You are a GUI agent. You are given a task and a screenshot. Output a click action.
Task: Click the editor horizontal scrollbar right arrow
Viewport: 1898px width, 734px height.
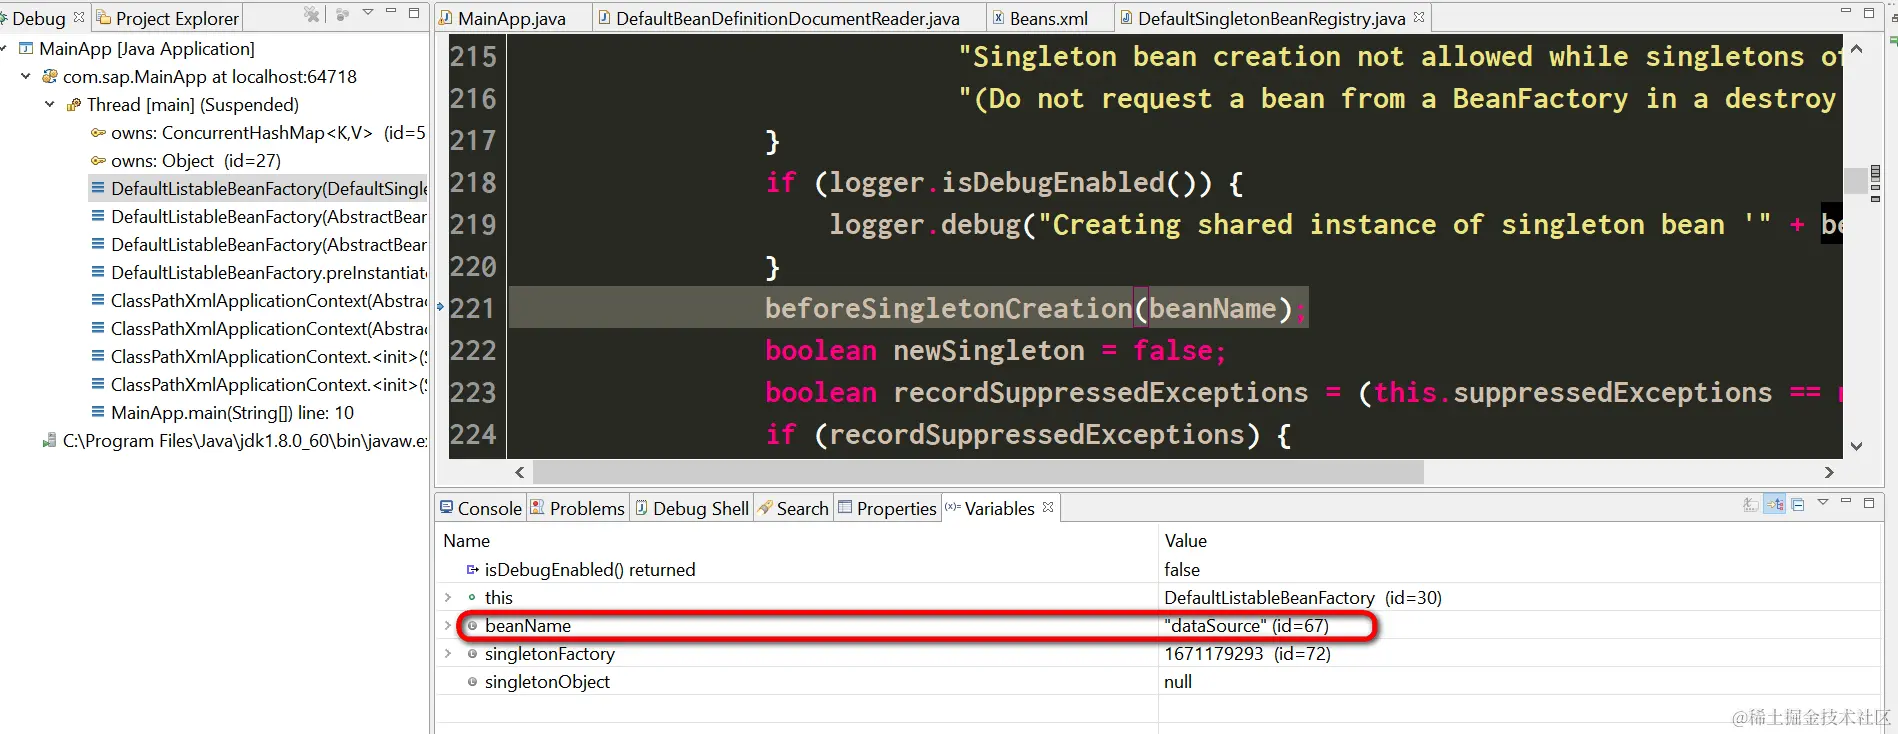1829,472
